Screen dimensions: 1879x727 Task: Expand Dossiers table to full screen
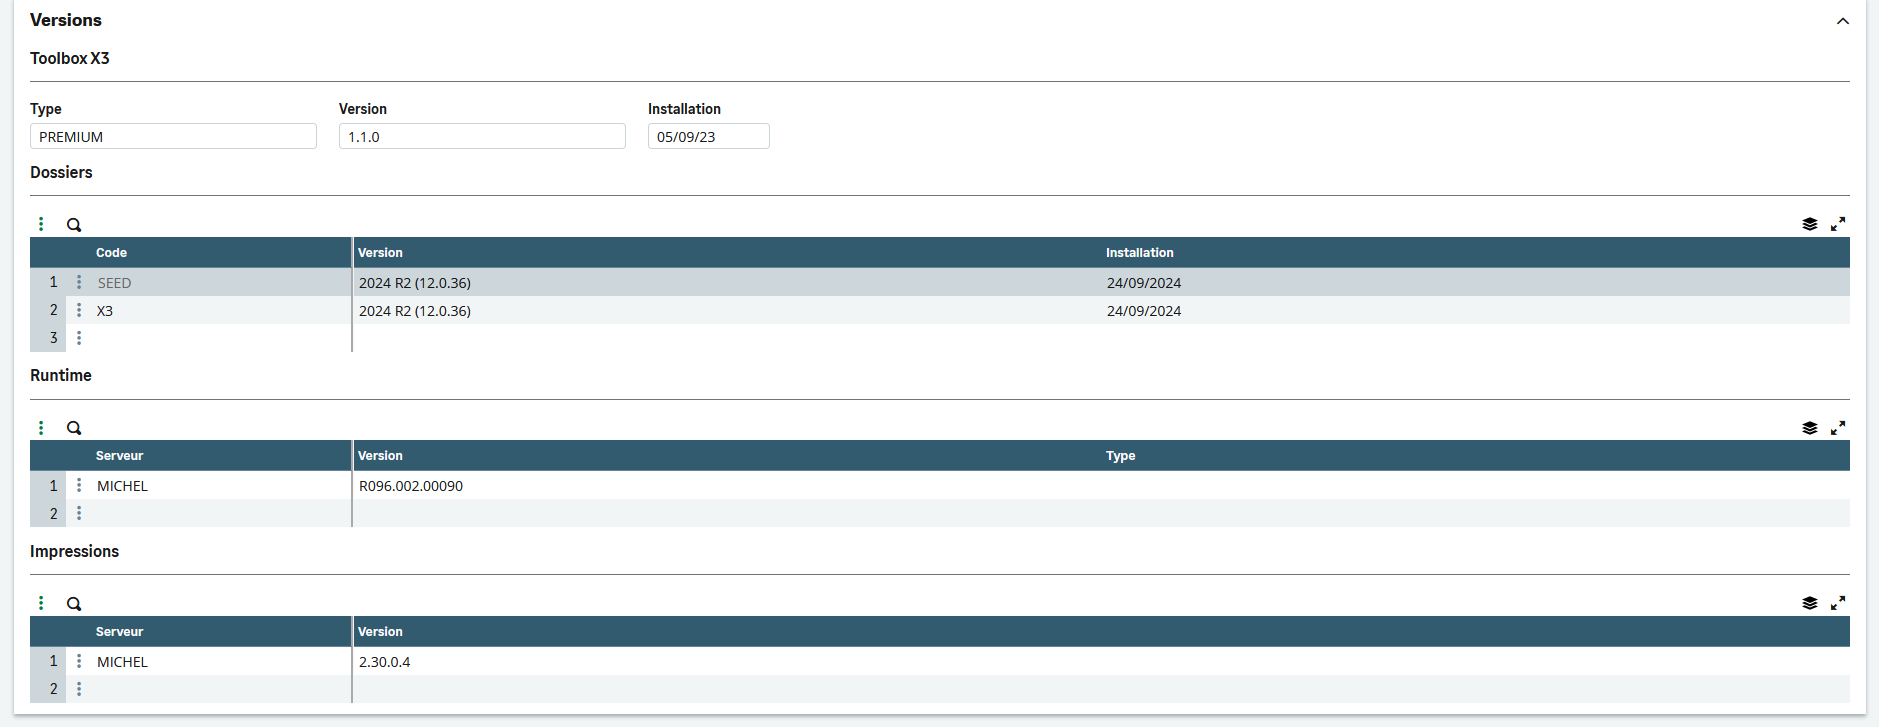[x=1838, y=224]
